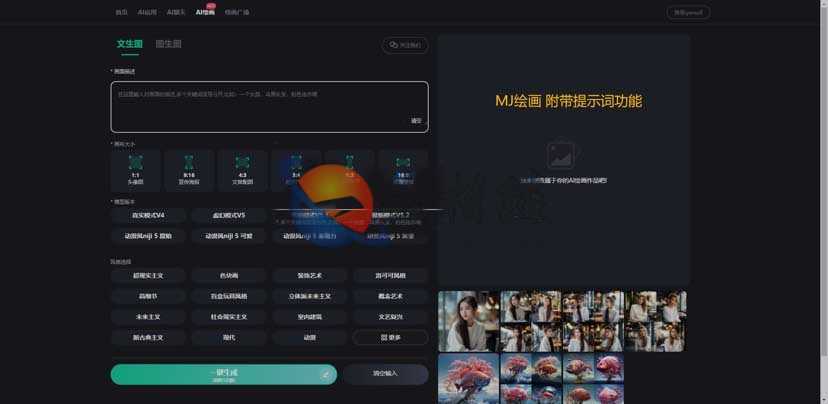Toggle the 装饰艺术 style tag

(310, 276)
